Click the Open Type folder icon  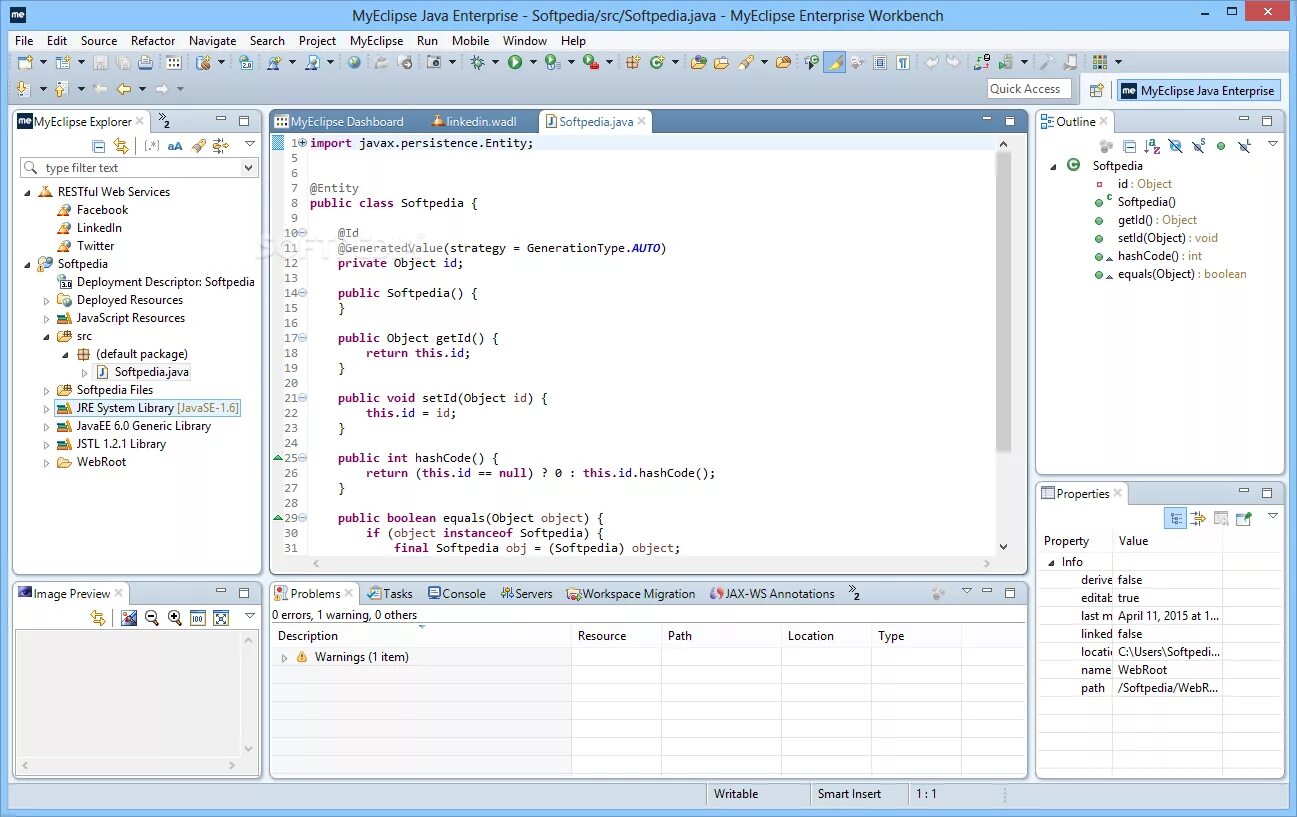pos(698,62)
